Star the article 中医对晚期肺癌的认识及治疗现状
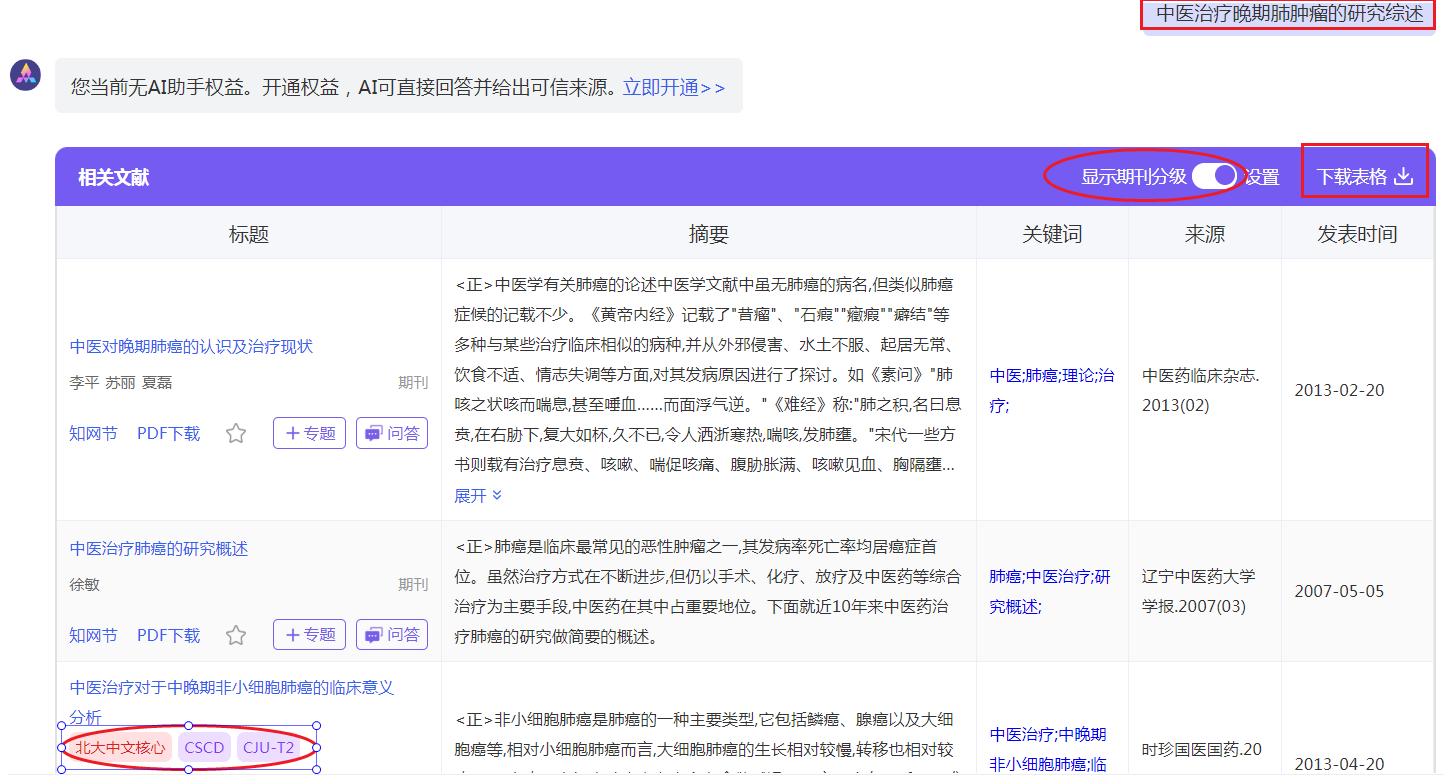The image size is (1444, 784). click(235, 434)
